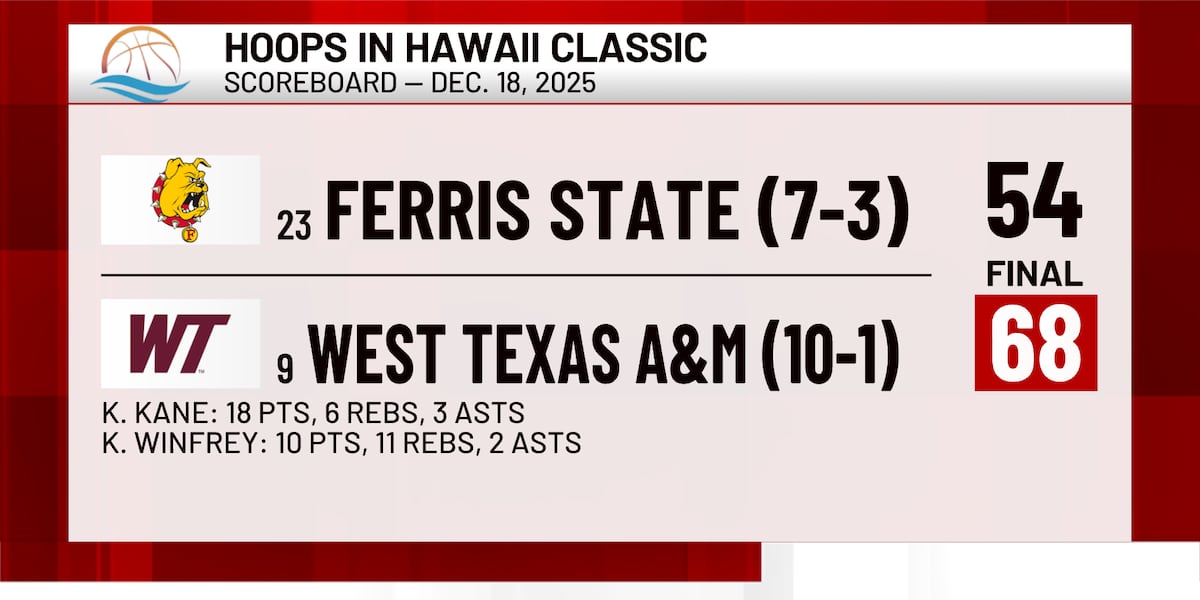Click the FINAL game status label

(x=1035, y=275)
